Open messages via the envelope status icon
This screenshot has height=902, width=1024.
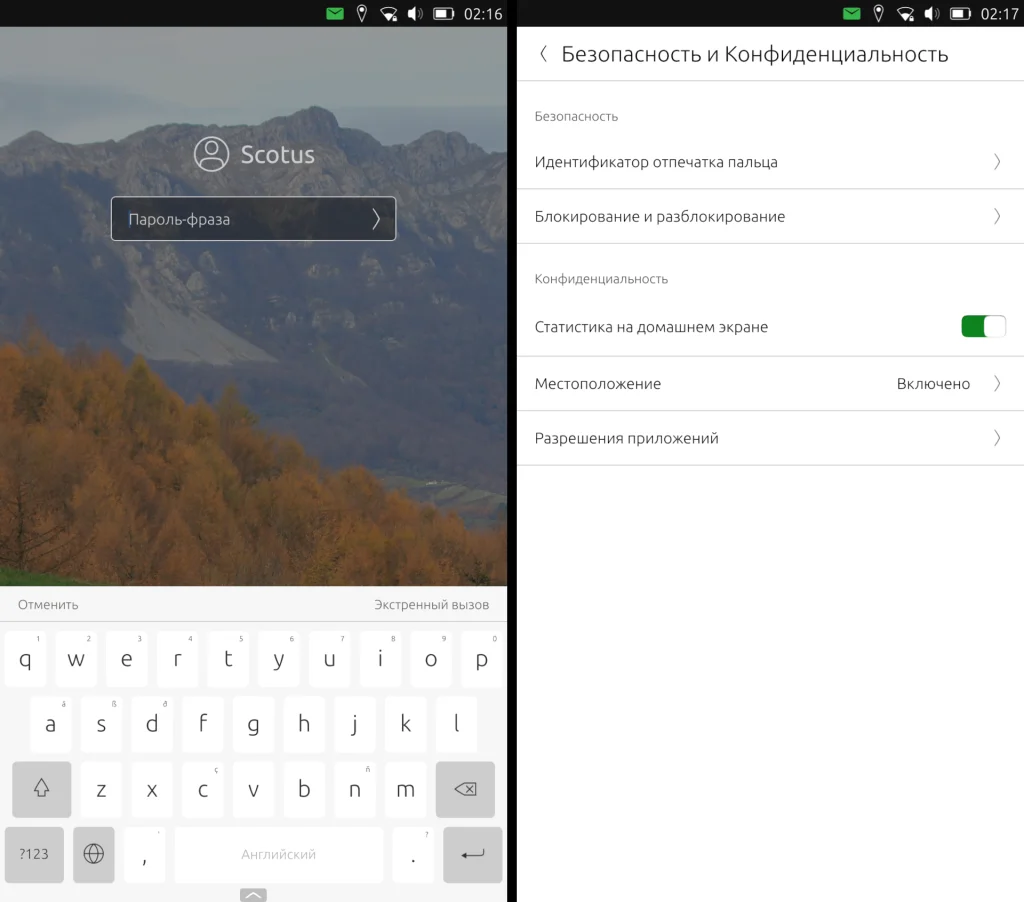(x=335, y=14)
